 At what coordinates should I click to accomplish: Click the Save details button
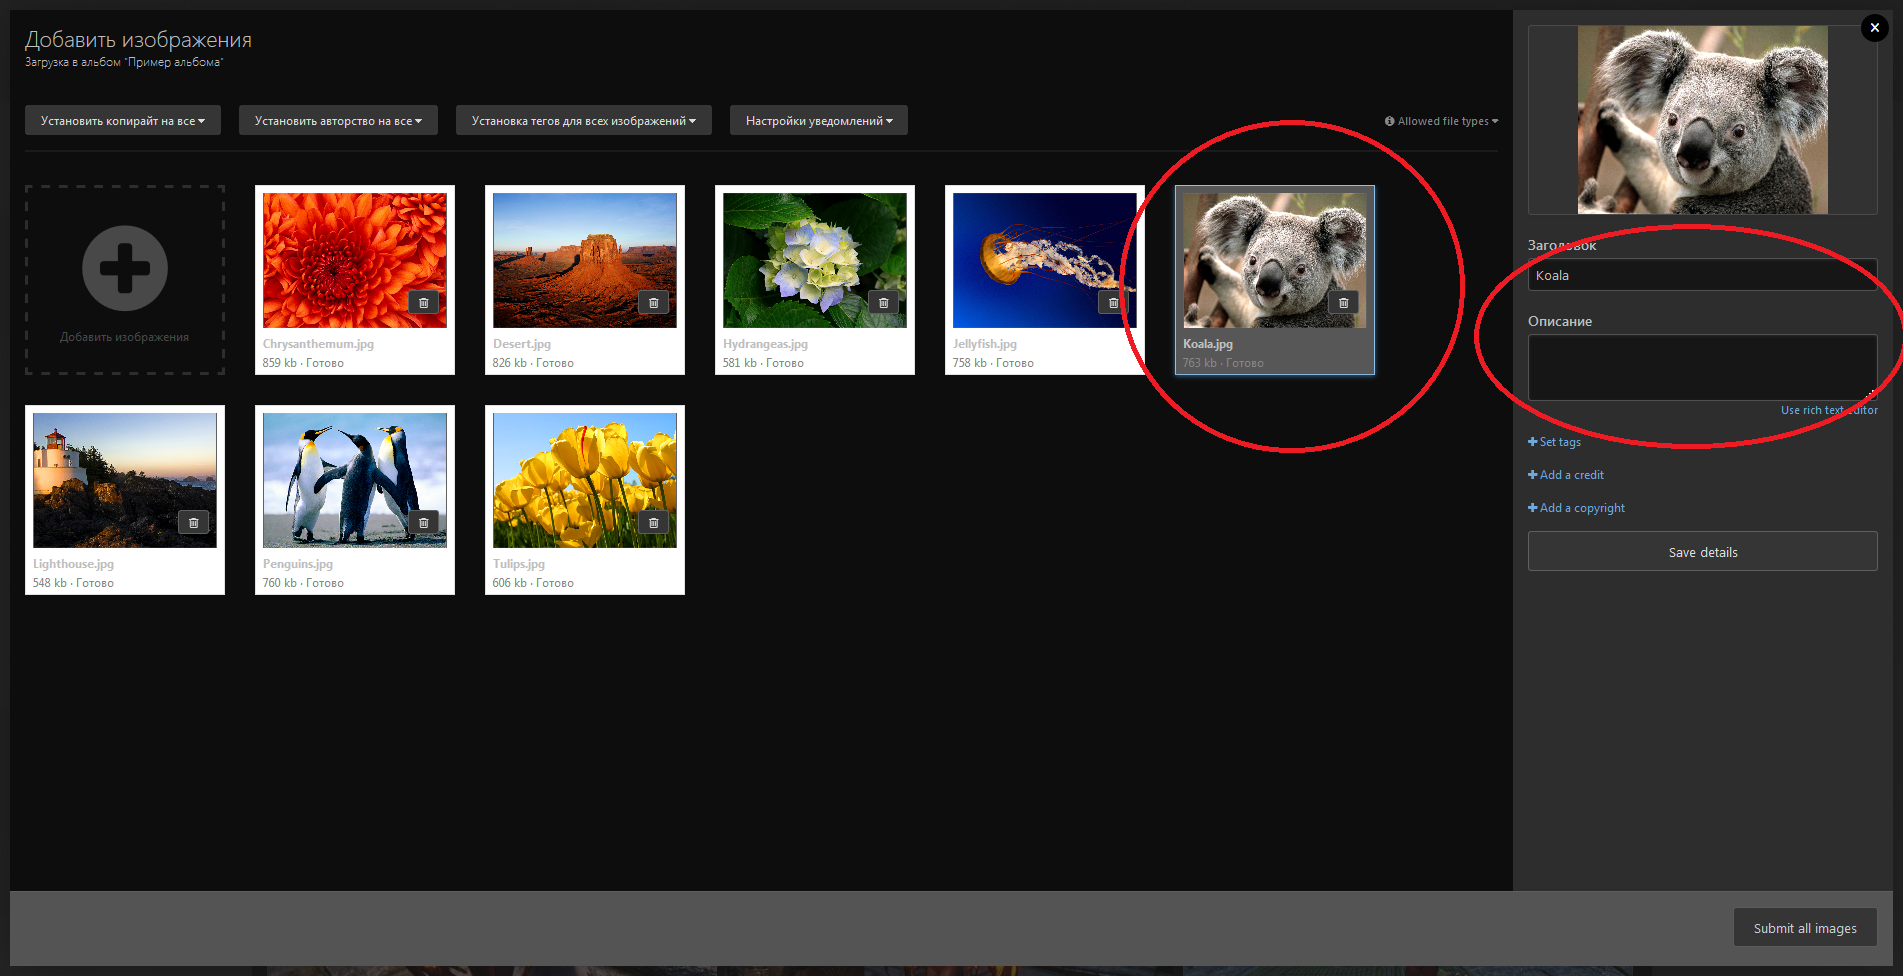[1702, 552]
